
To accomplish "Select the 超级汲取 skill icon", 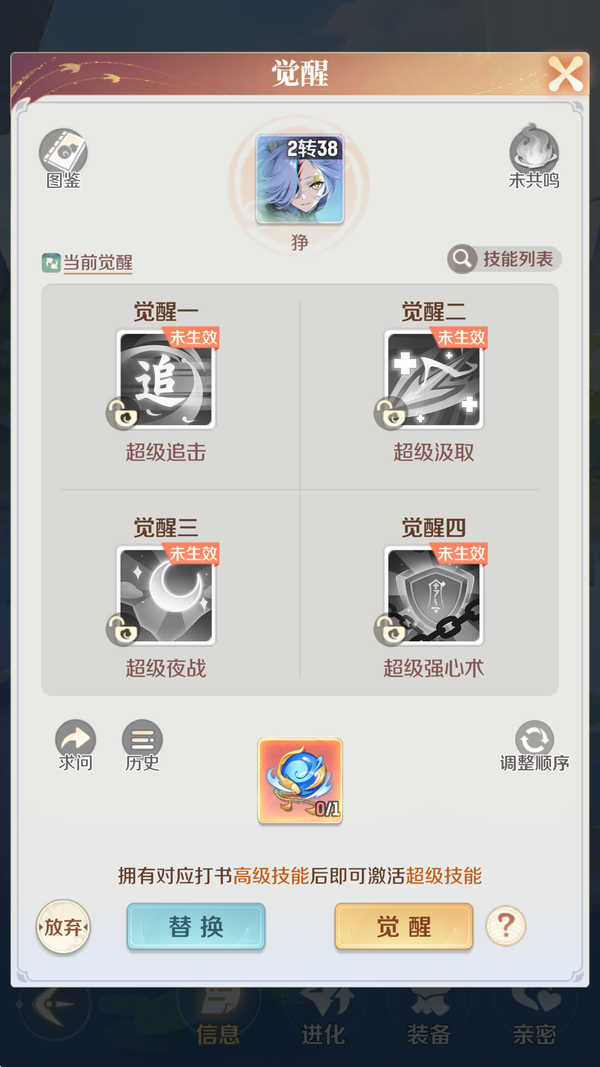I will point(433,380).
